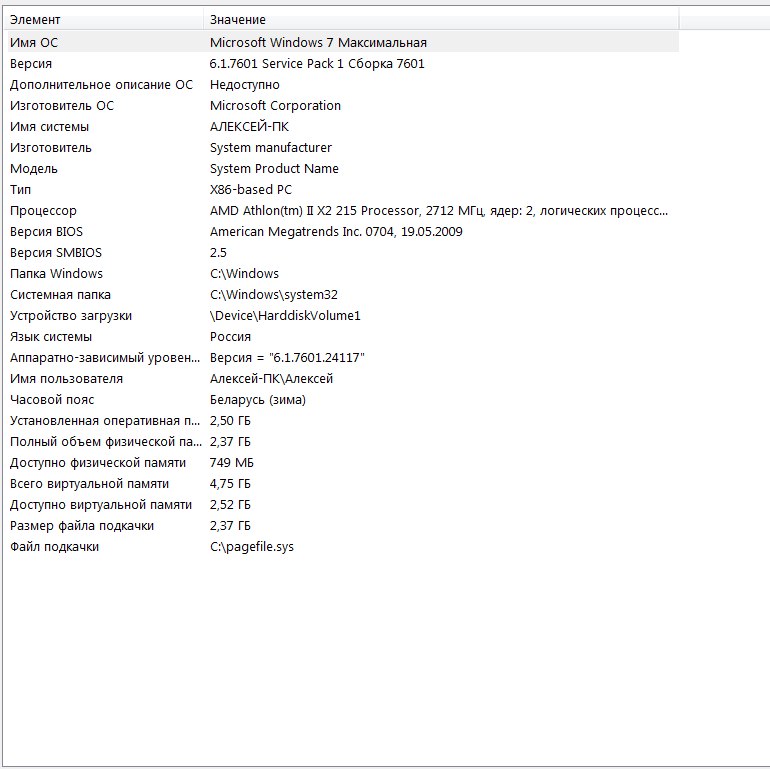Click the "Папка Windows" row
This screenshot has height=769, width=770.
coord(56,274)
